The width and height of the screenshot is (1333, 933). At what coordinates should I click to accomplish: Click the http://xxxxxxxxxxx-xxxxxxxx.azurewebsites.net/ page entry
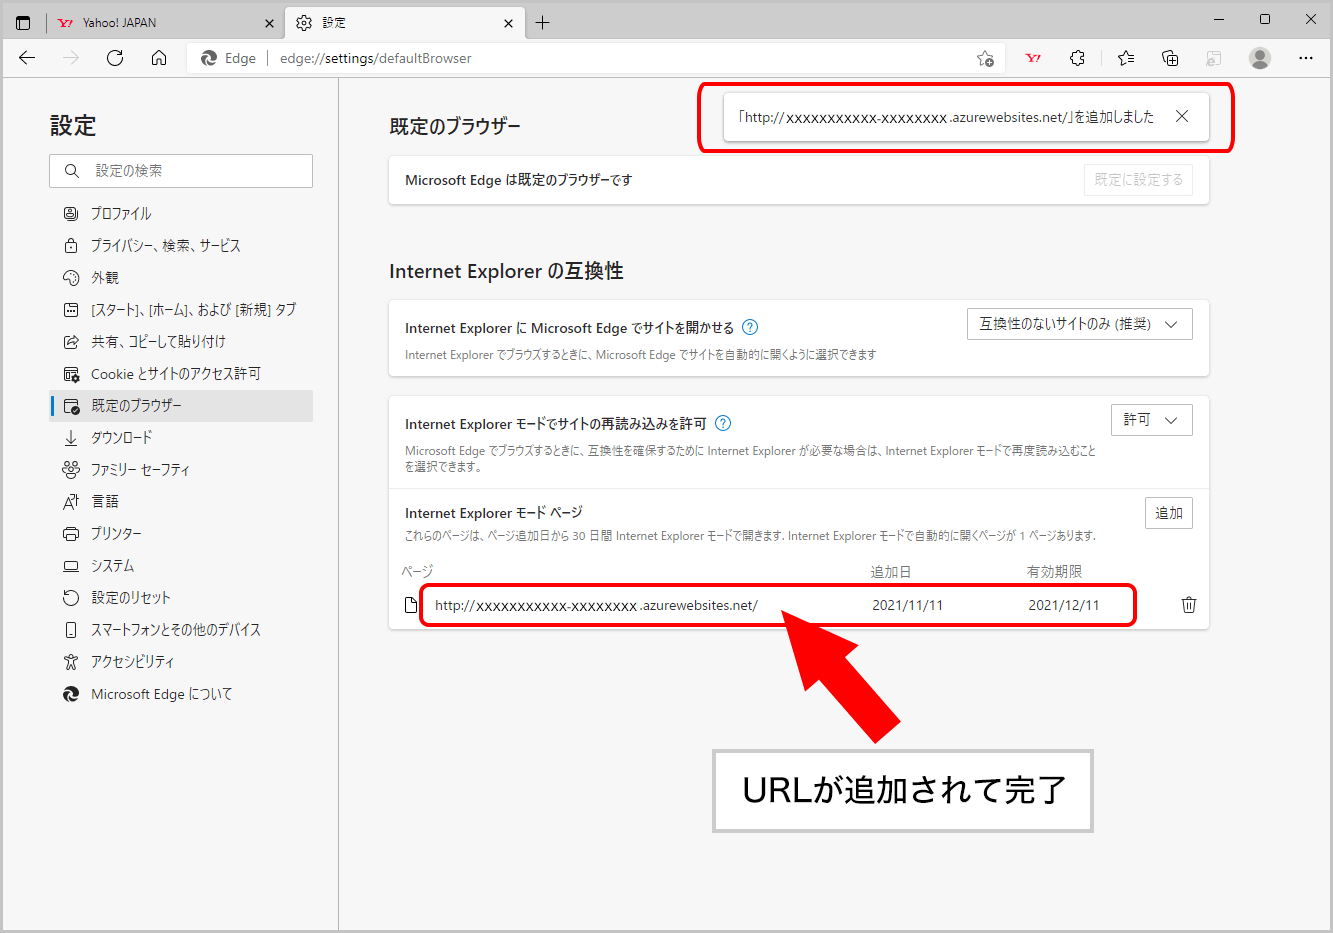coord(596,605)
